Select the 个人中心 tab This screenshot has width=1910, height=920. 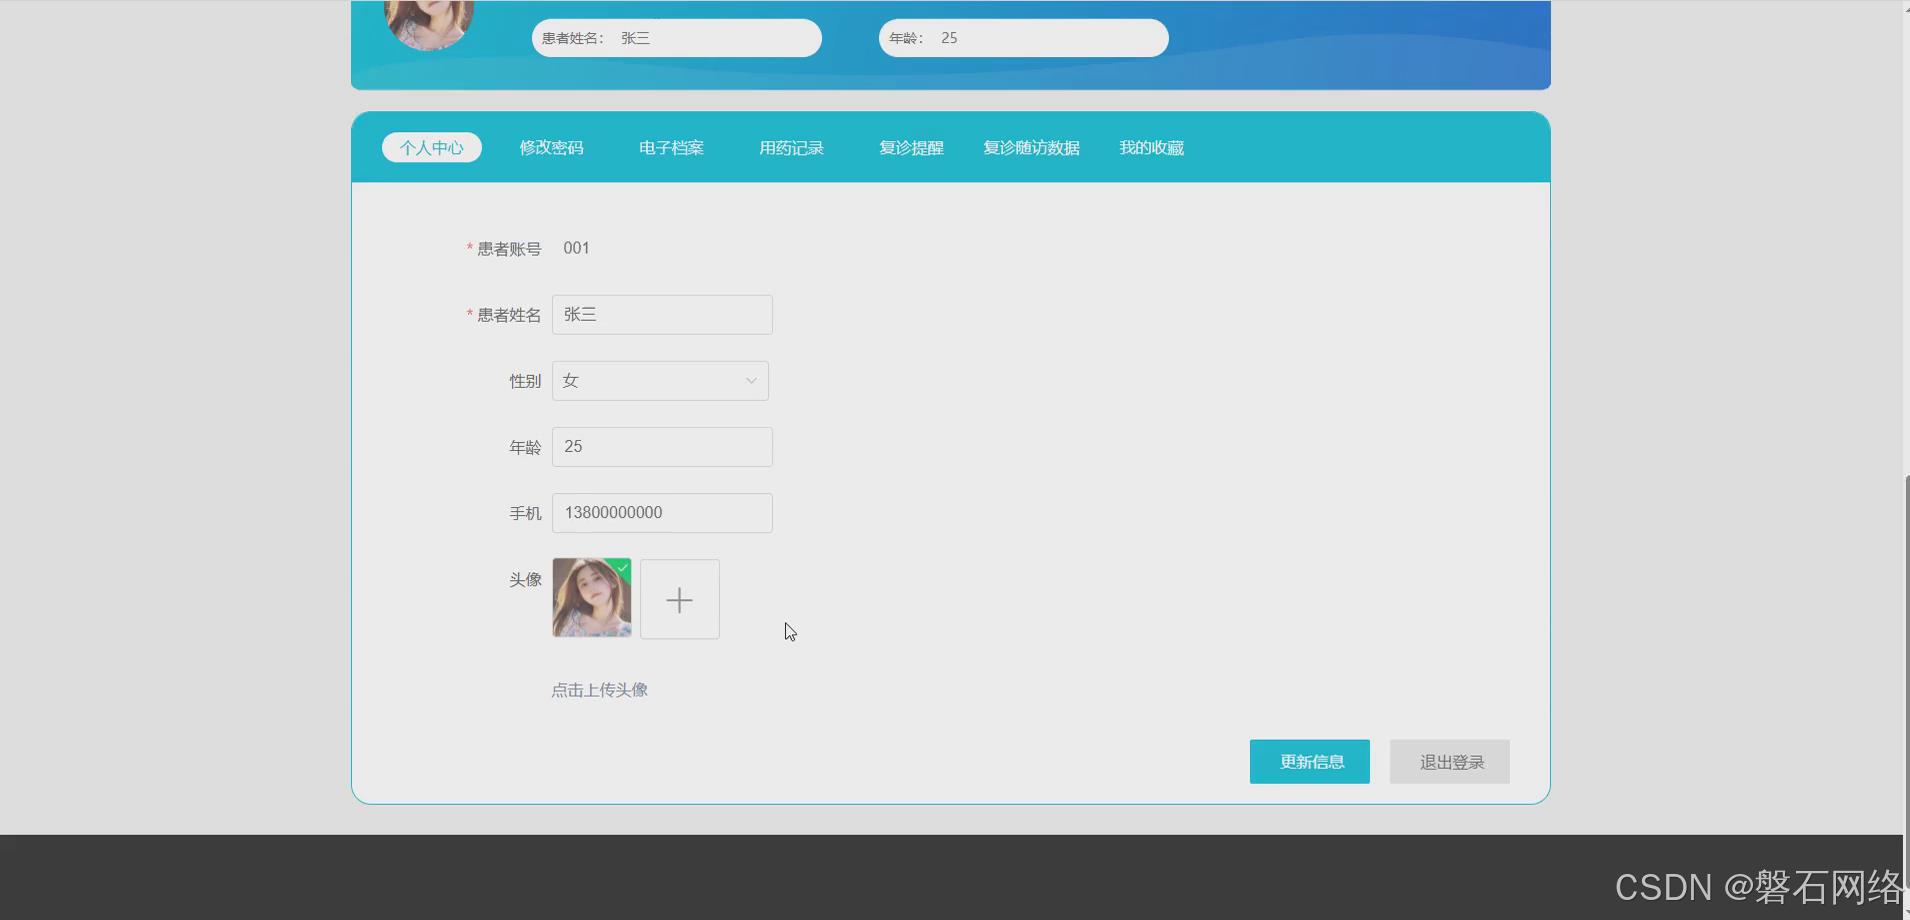(431, 147)
